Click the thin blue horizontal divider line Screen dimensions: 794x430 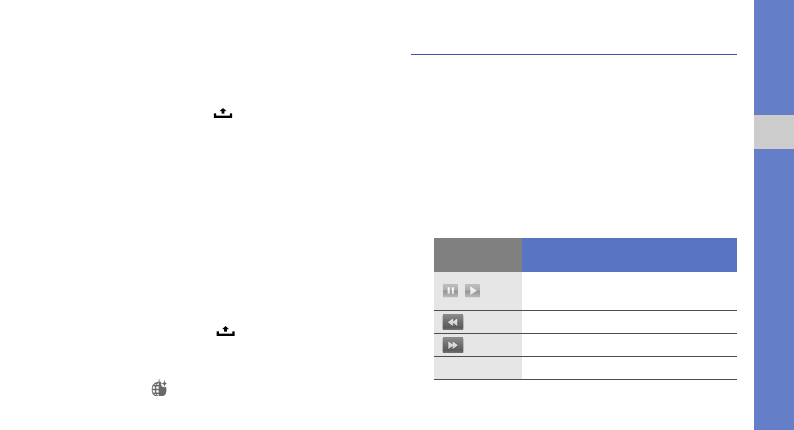coord(574,54)
